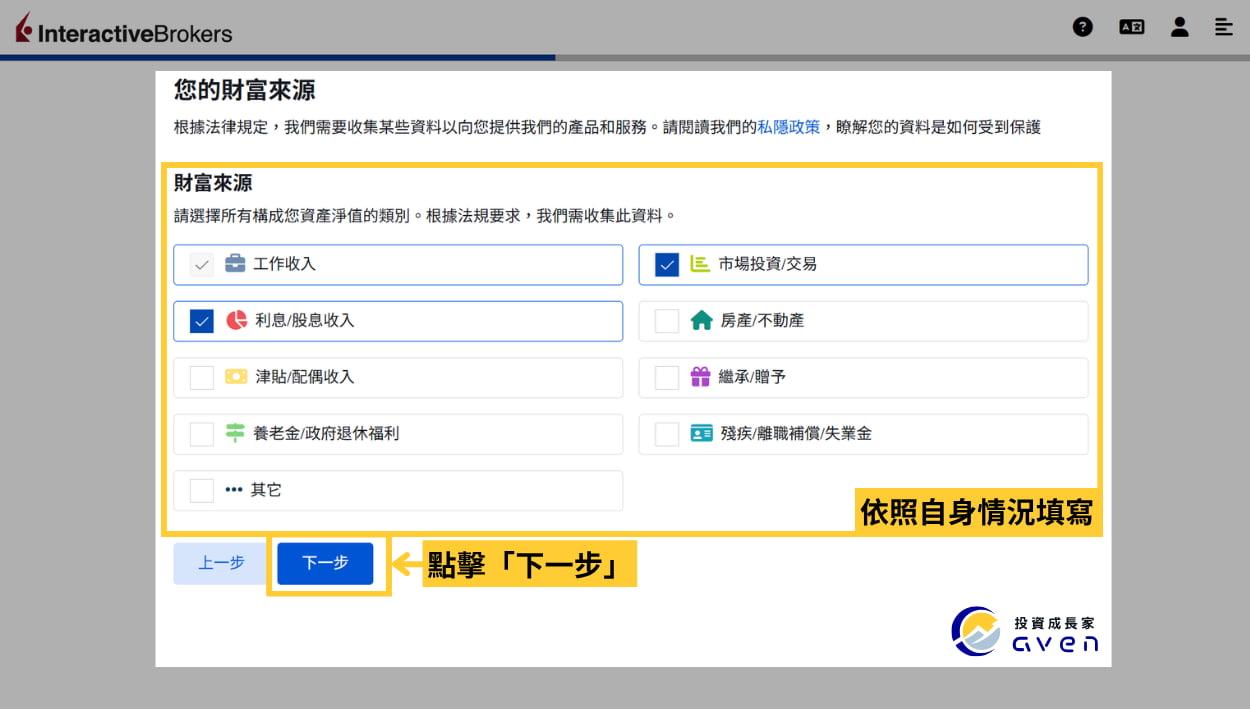Click the ID card icon next to 殘疾/離職補償/失業金

tap(701, 433)
